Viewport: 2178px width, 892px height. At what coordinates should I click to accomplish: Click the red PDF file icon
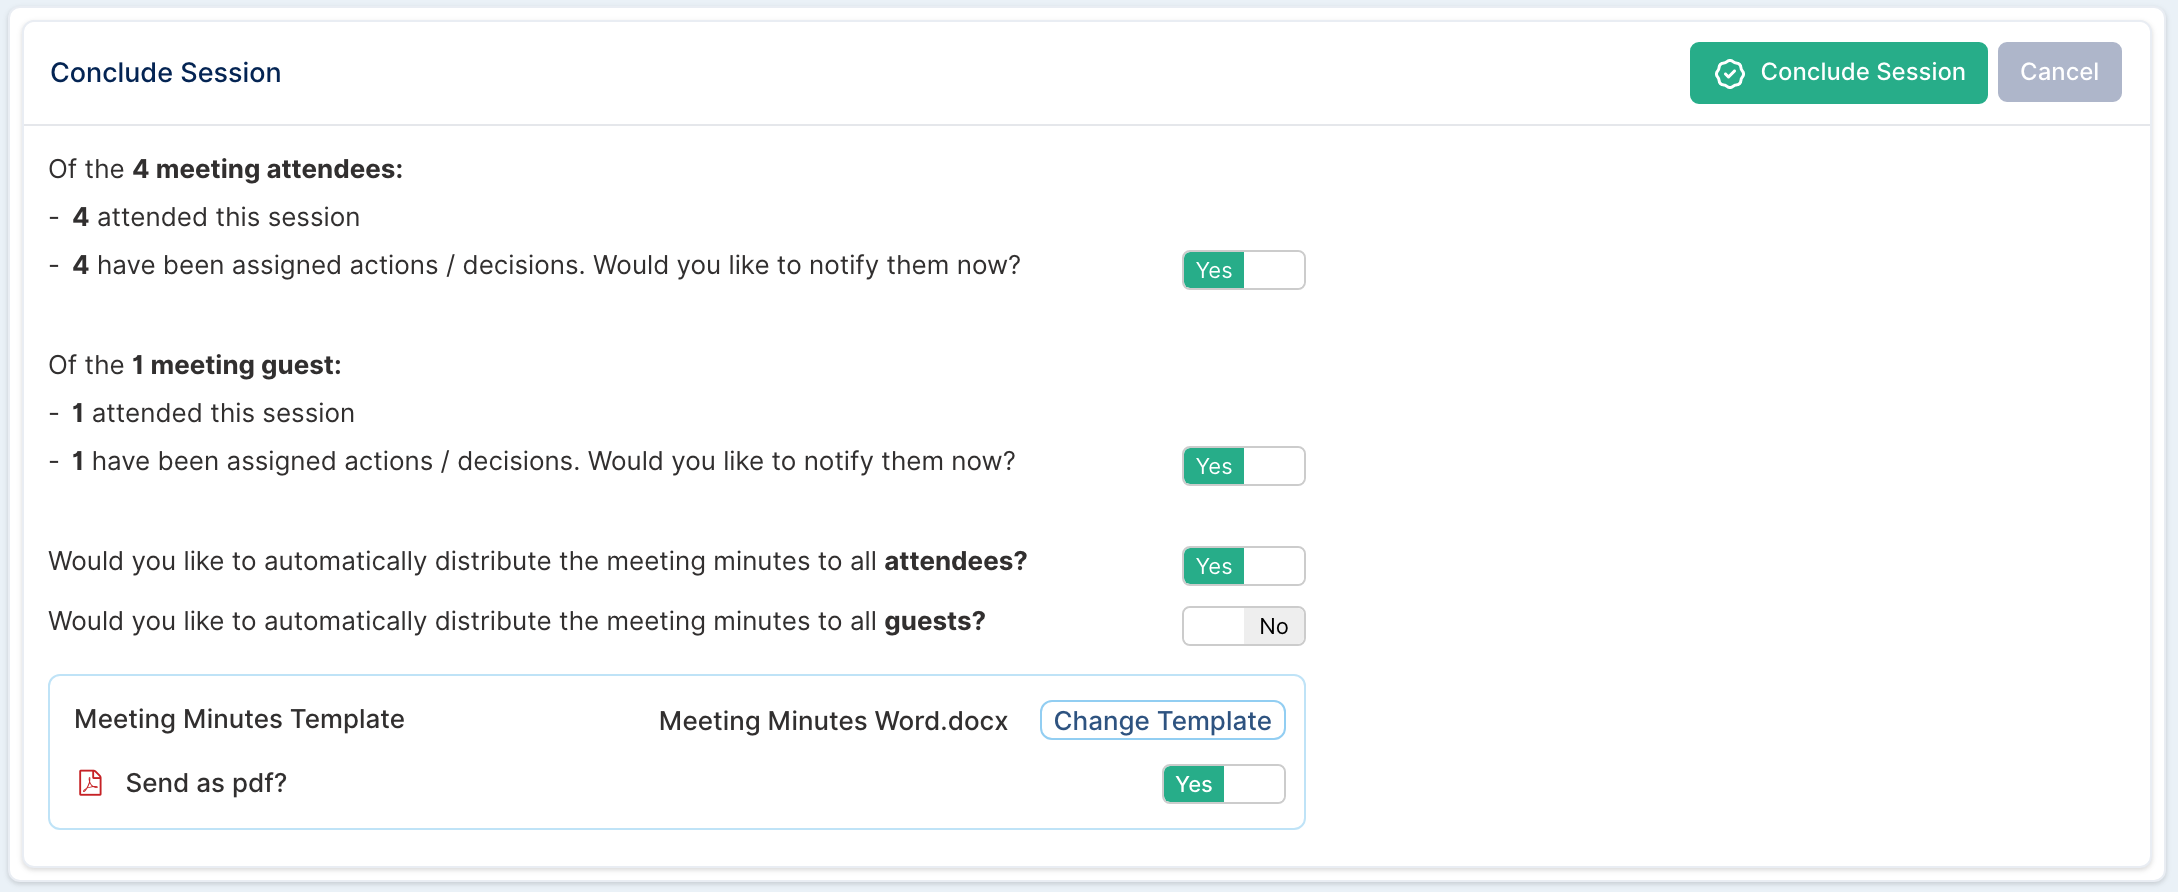click(x=91, y=783)
